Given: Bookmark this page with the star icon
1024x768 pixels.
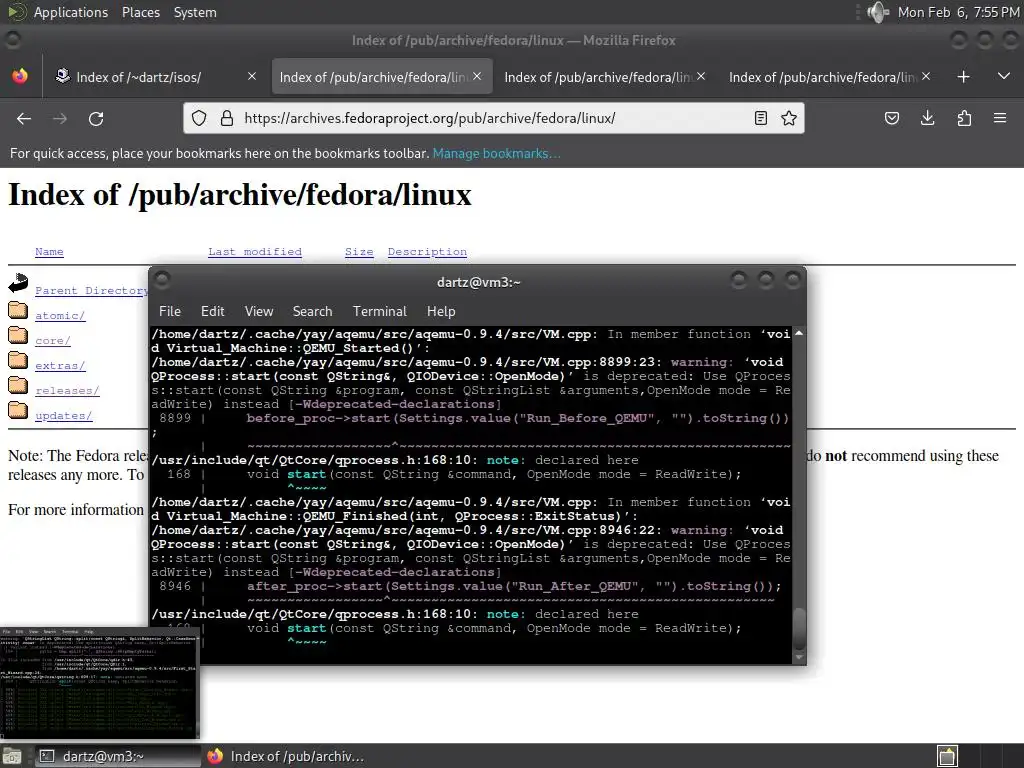Looking at the screenshot, I should 789,118.
